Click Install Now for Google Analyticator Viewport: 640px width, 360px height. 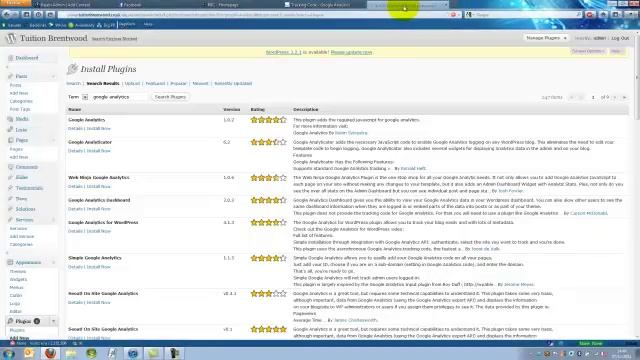98,151
